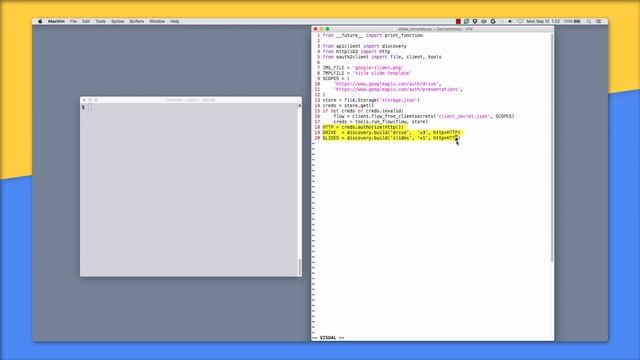Close the MacVim editor window
This screenshot has height=360, width=640.
pos(315,29)
